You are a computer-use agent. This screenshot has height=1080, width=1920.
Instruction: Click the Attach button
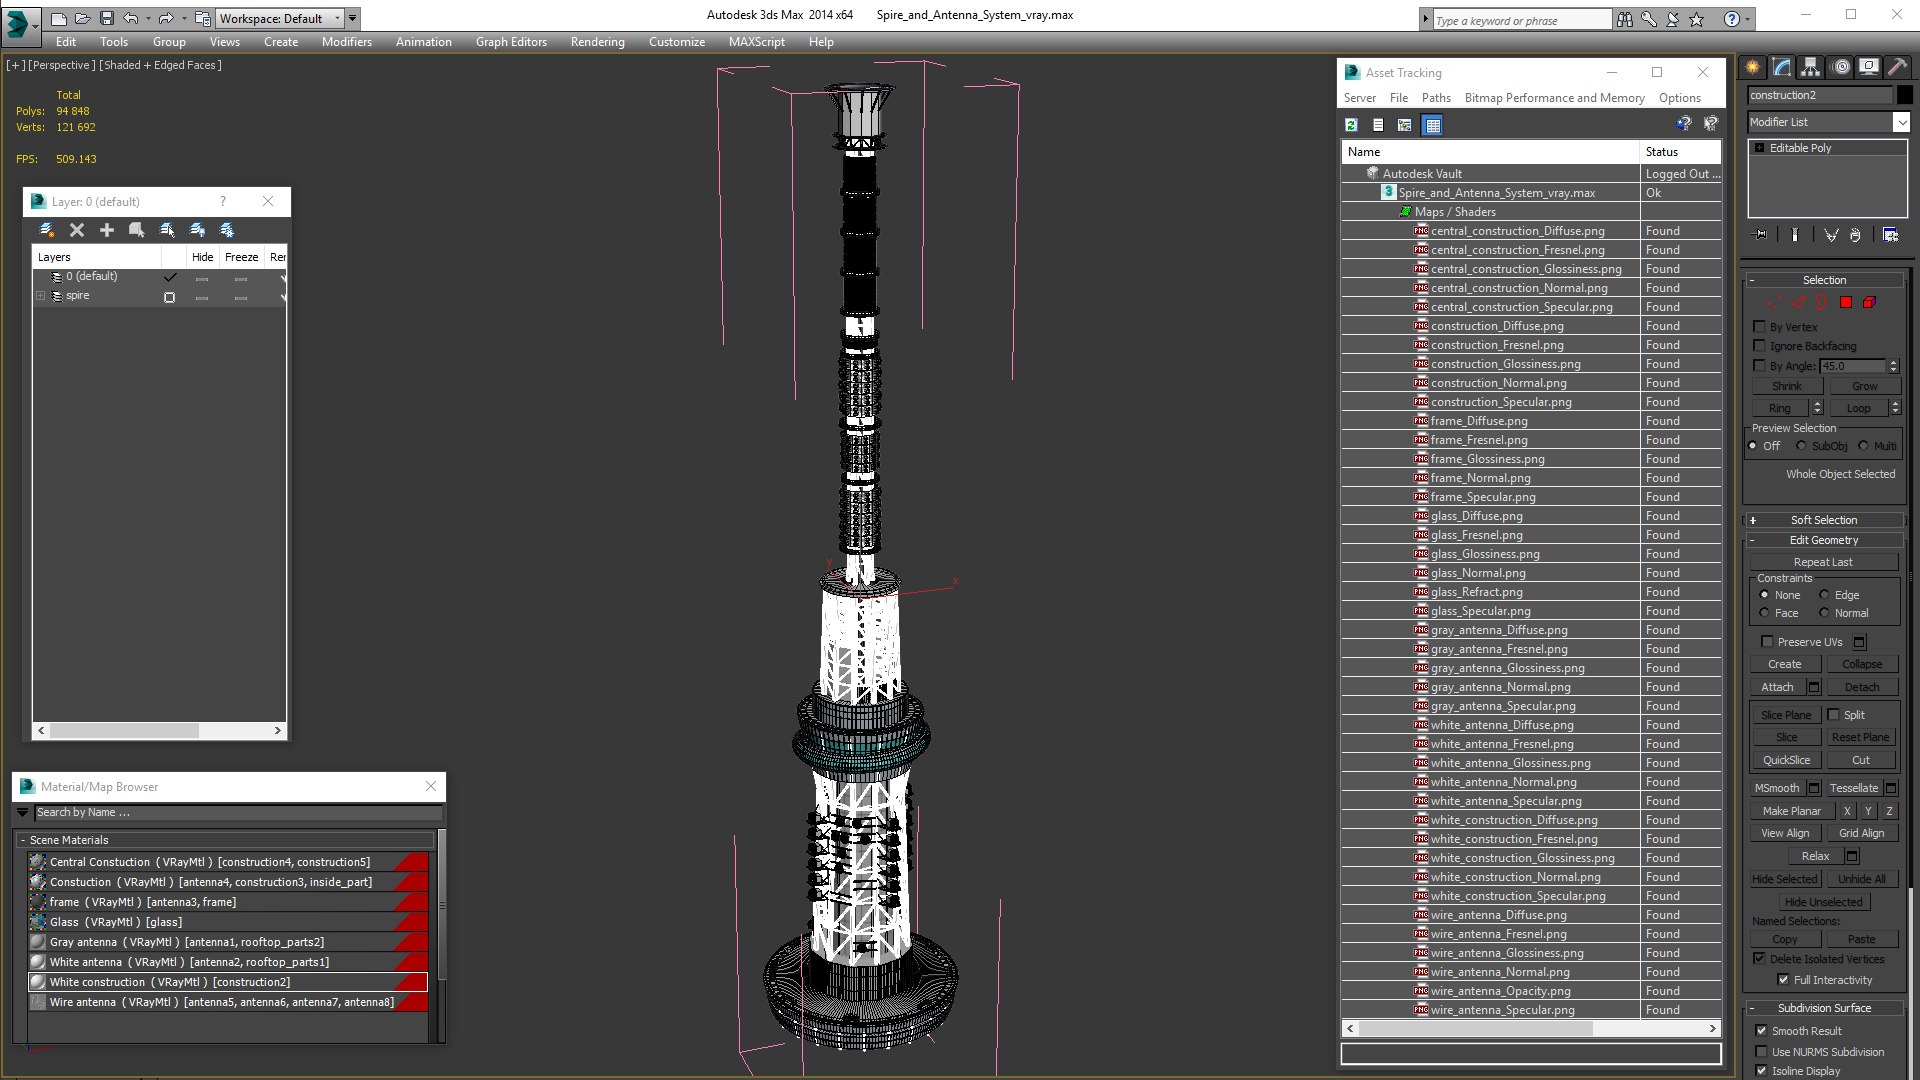pos(1777,687)
